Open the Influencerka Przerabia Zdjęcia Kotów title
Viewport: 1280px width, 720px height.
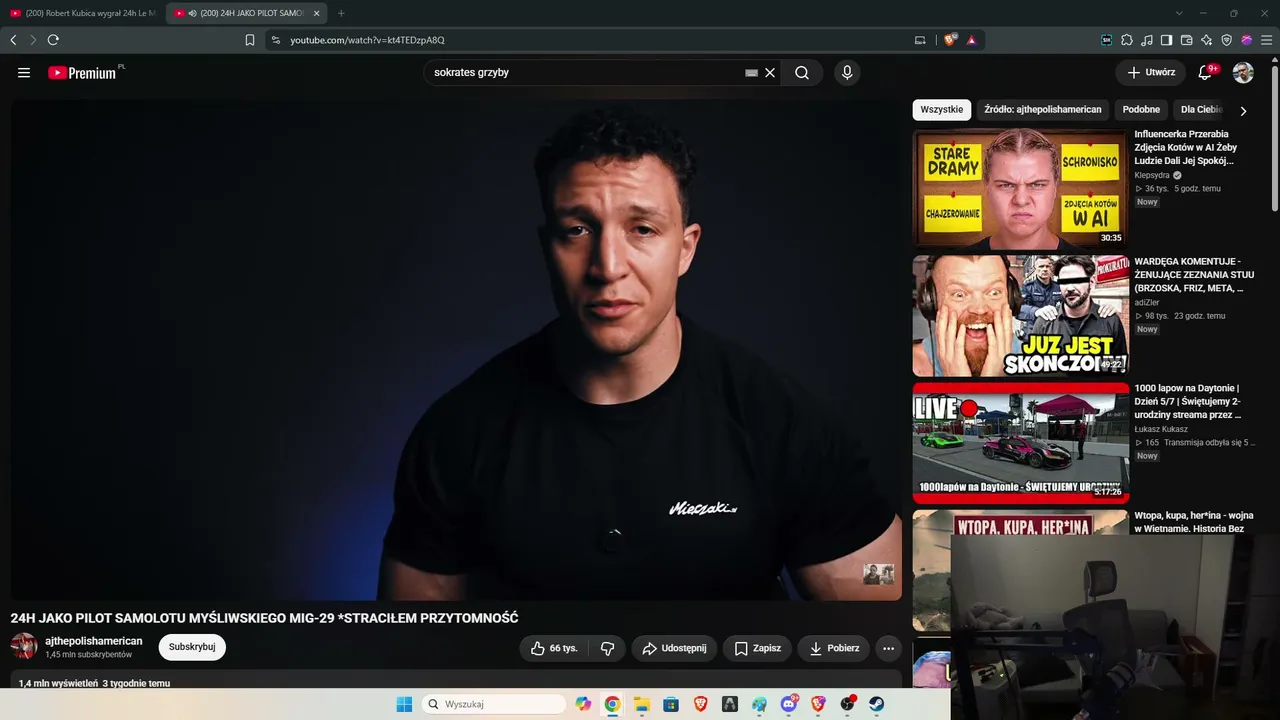(1186, 147)
